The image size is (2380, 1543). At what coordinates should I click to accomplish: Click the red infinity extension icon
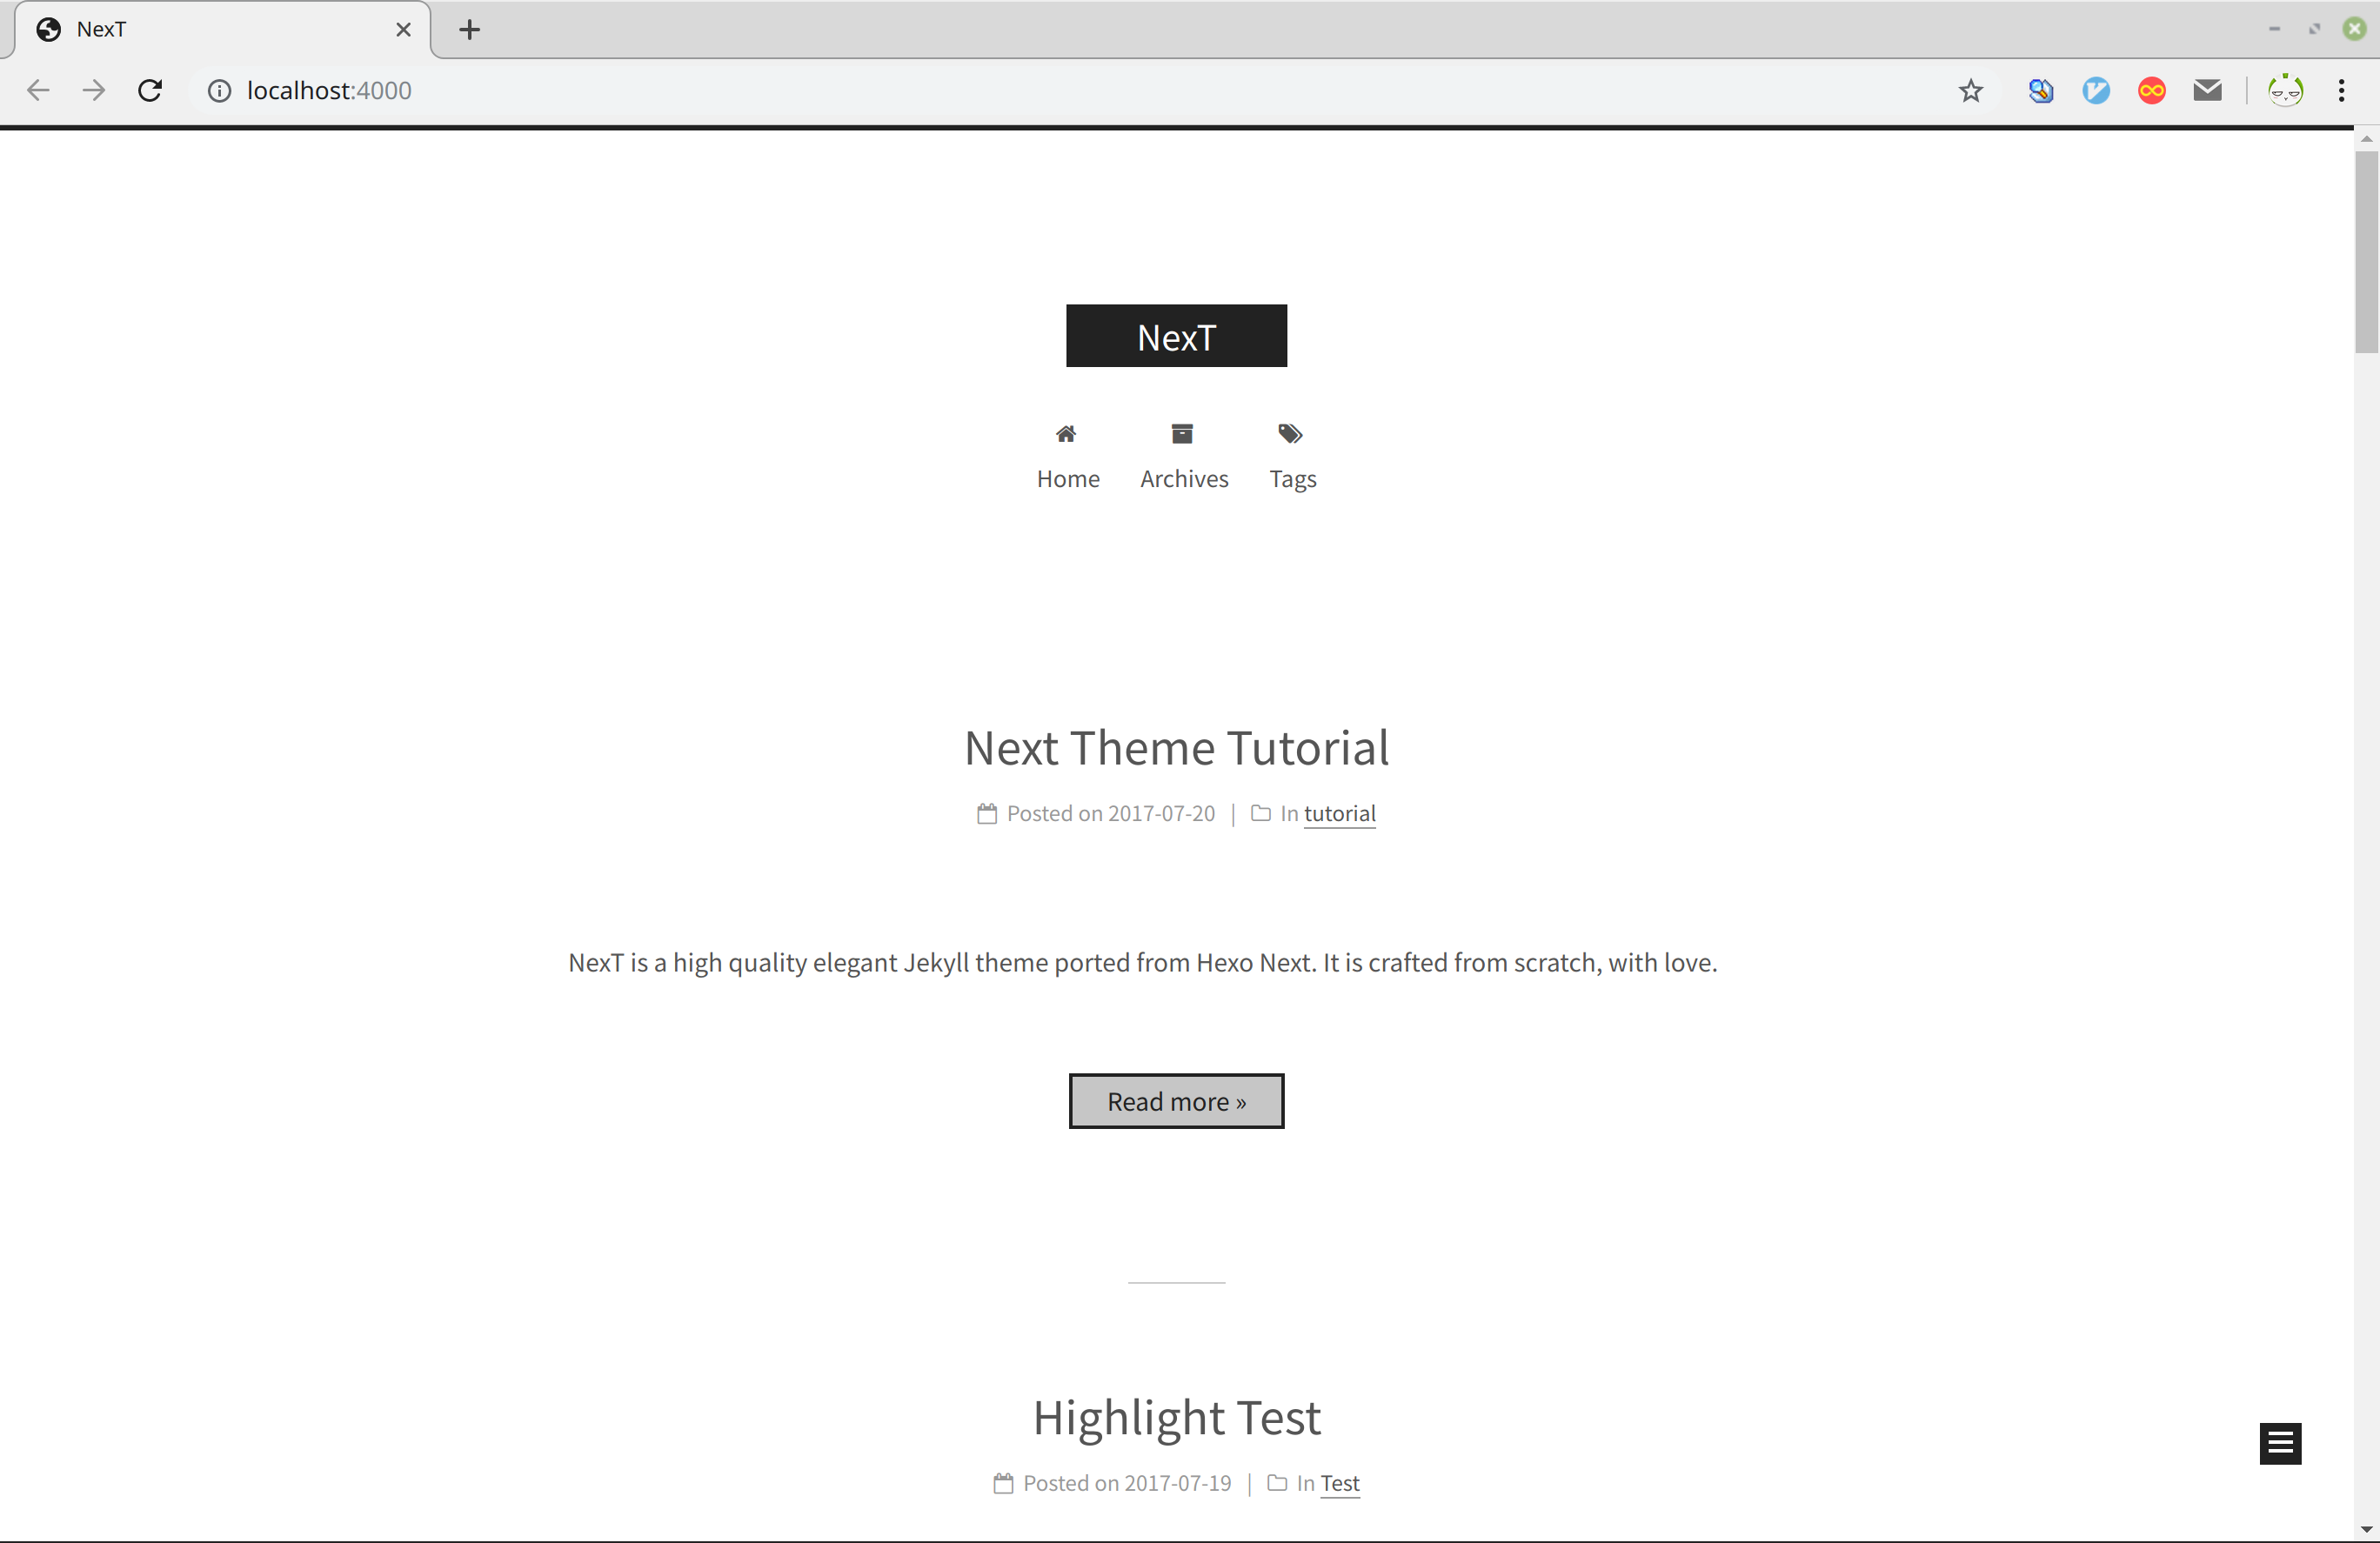2151,91
